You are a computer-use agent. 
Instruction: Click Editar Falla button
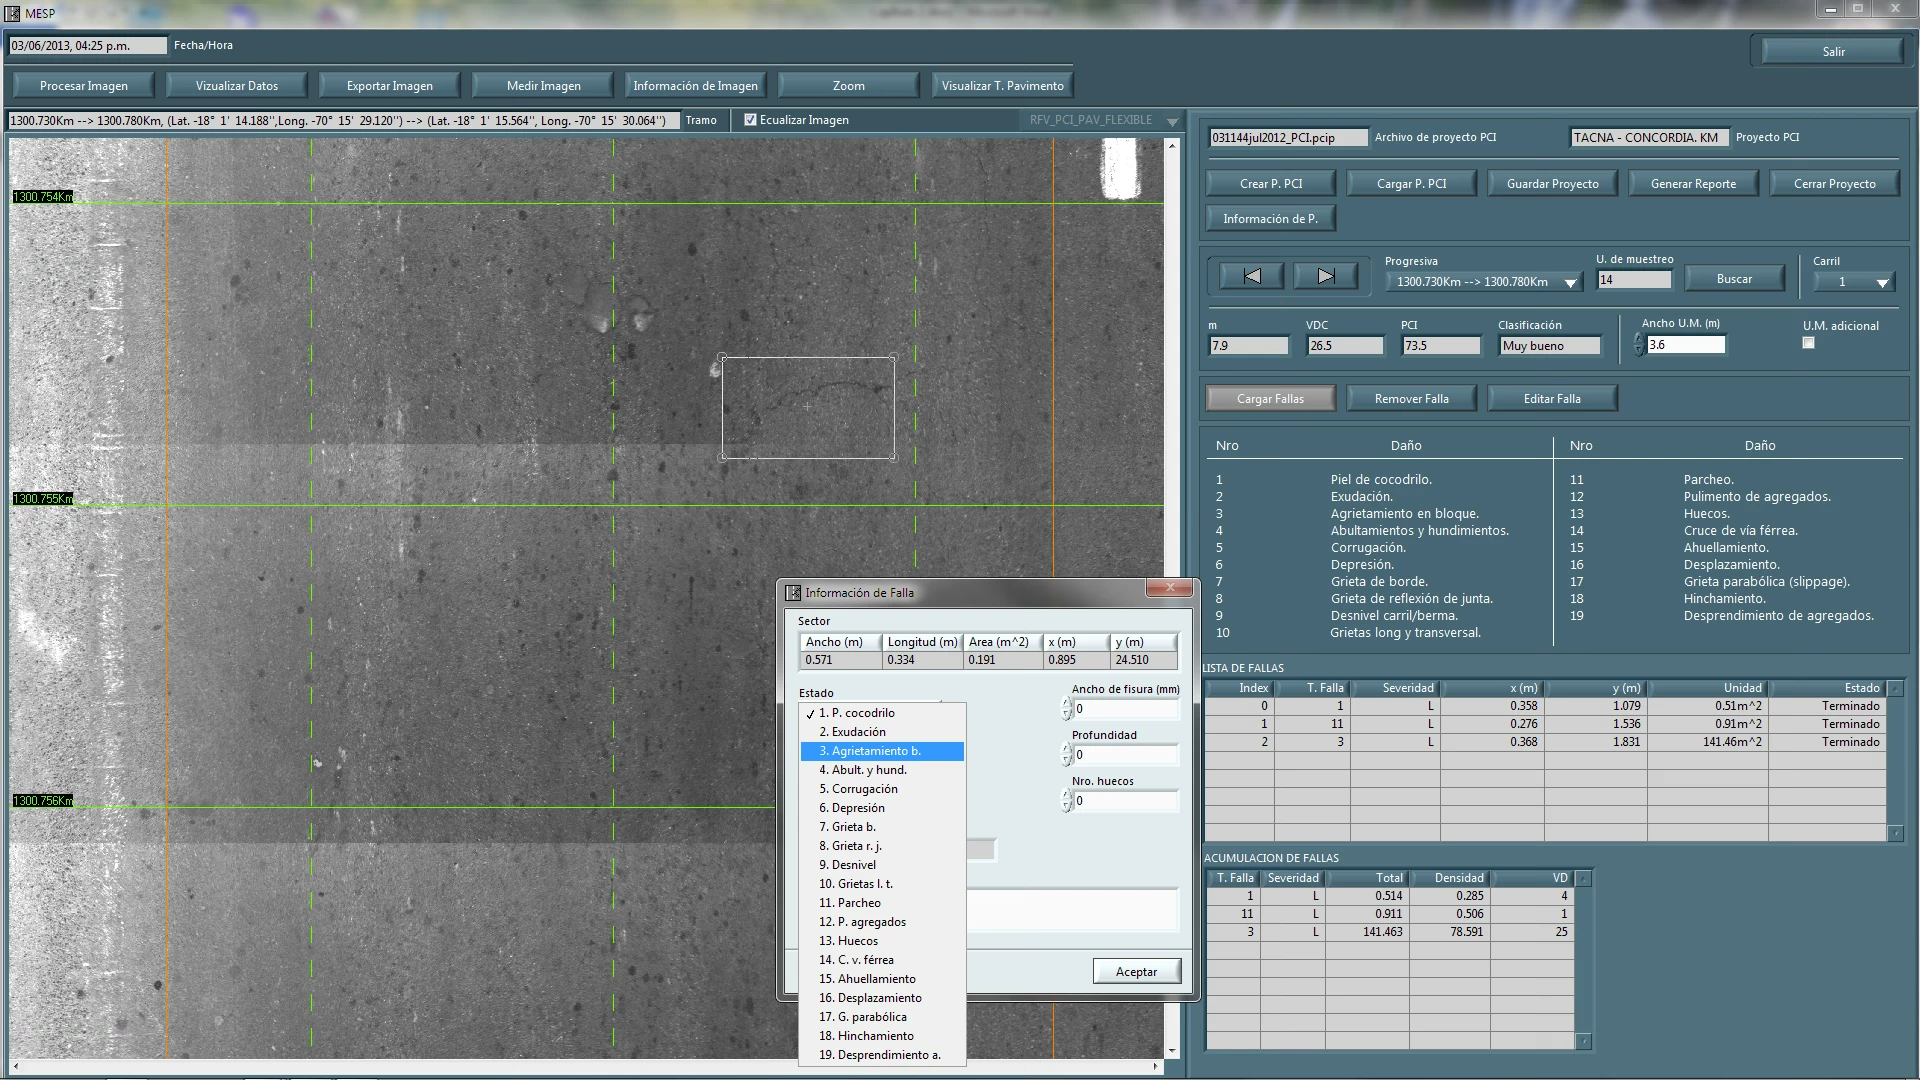click(1552, 399)
